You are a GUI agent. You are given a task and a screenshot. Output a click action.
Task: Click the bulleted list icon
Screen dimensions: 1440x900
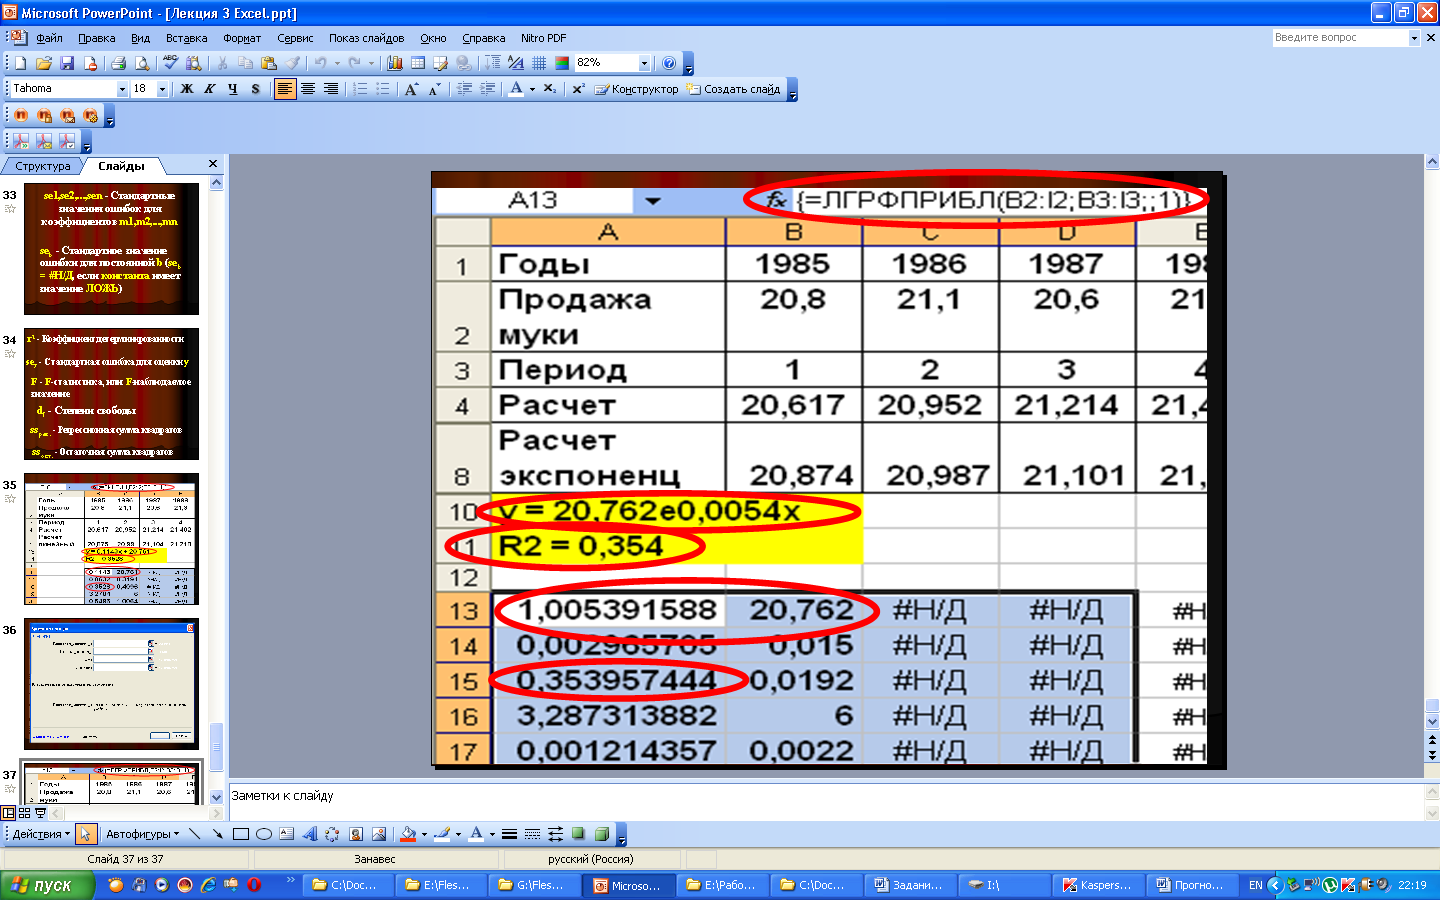(x=383, y=89)
